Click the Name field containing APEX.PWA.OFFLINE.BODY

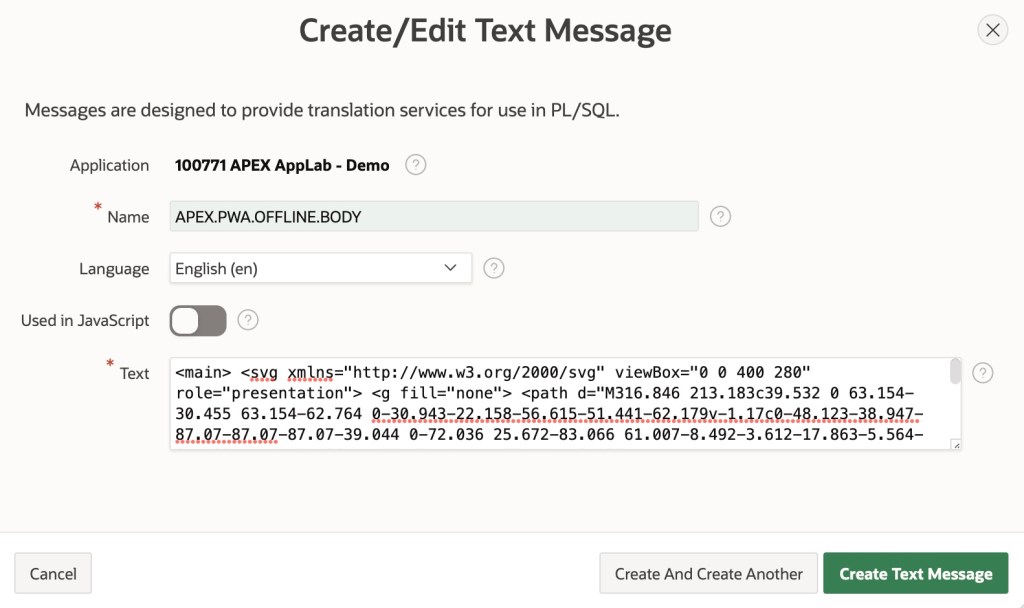434,217
